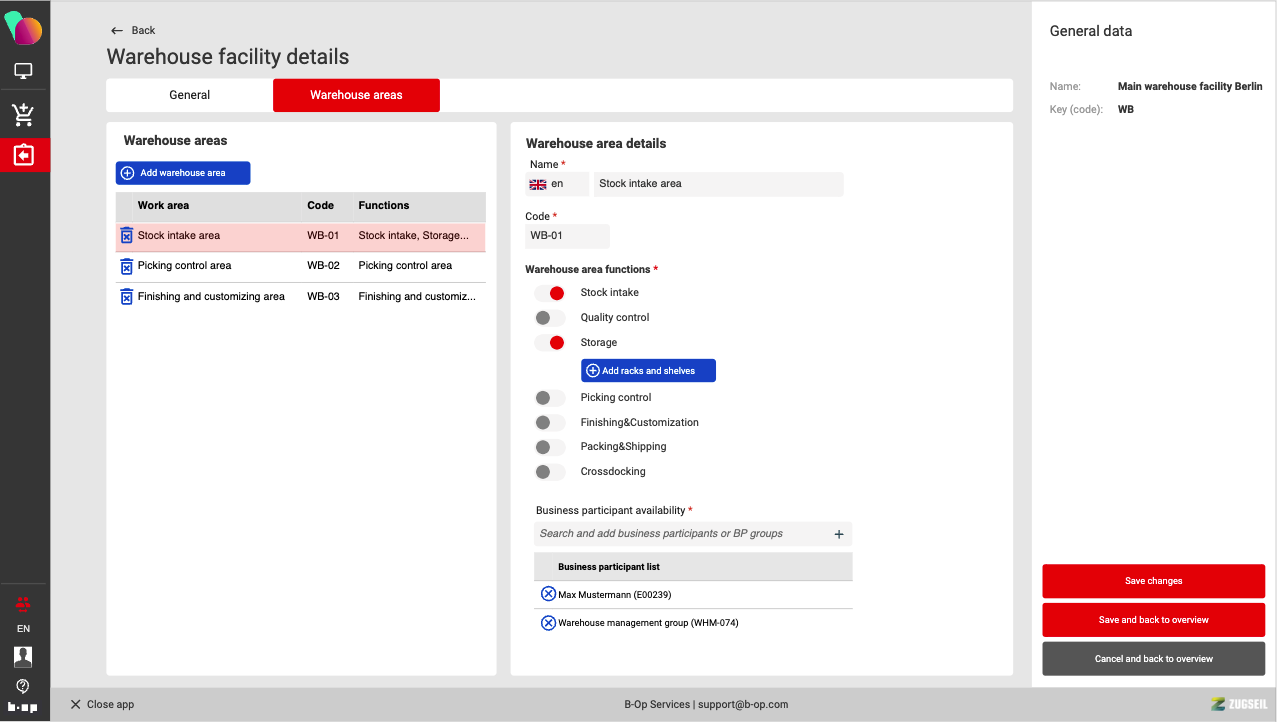Screen dimensions: 1277x722
Task: Remove Max Mustermann from participant list
Action: [548, 594]
